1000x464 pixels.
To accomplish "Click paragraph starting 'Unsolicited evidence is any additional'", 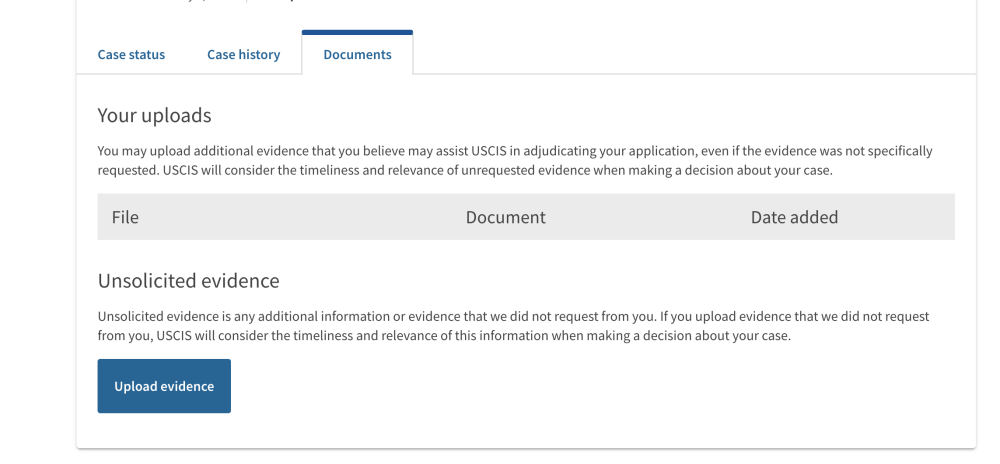I will [x=513, y=326].
